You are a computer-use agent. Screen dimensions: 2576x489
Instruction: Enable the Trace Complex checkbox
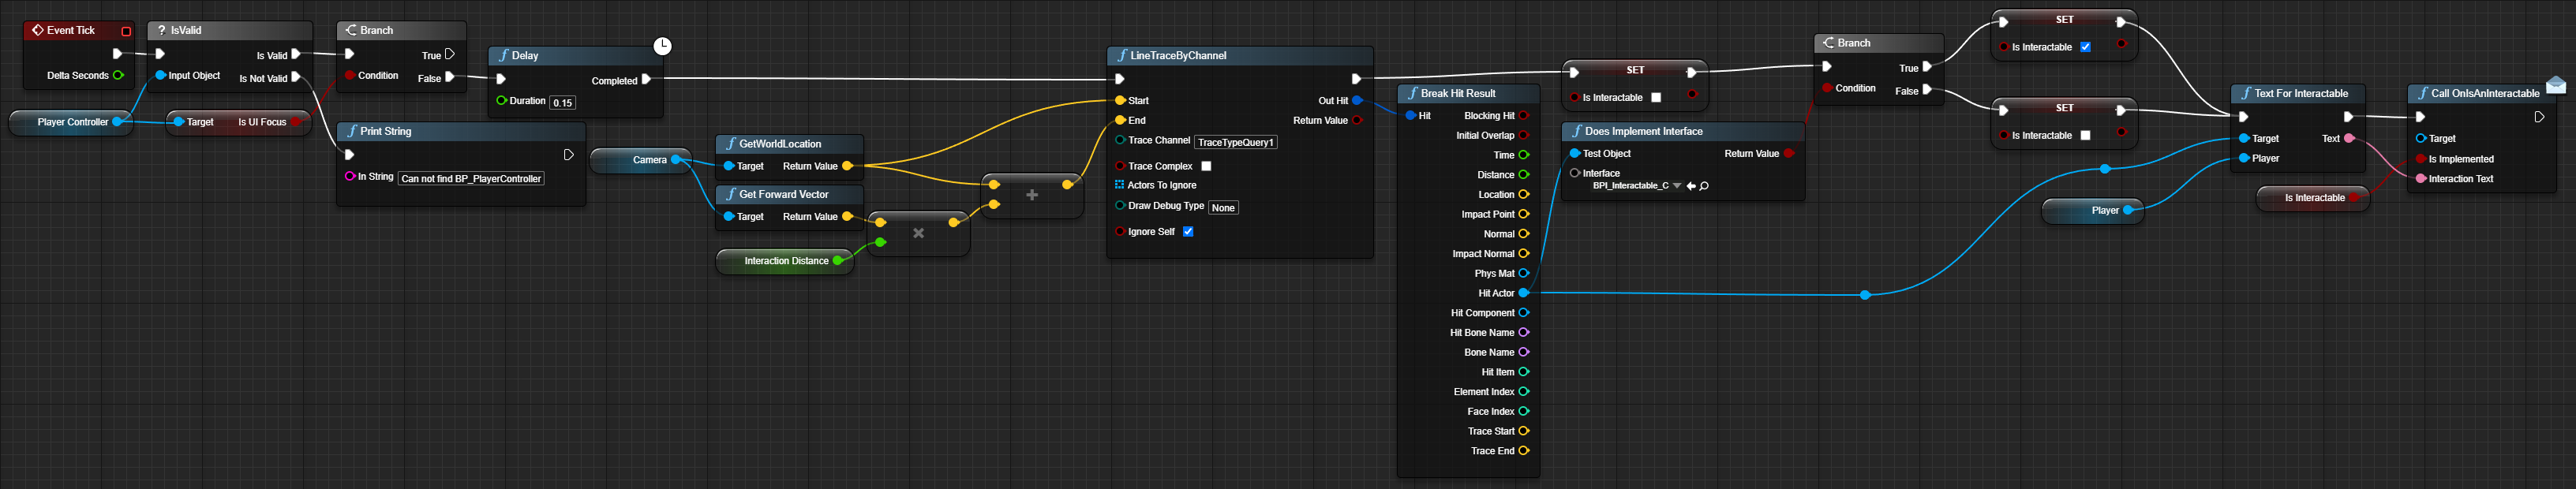(x=1206, y=166)
